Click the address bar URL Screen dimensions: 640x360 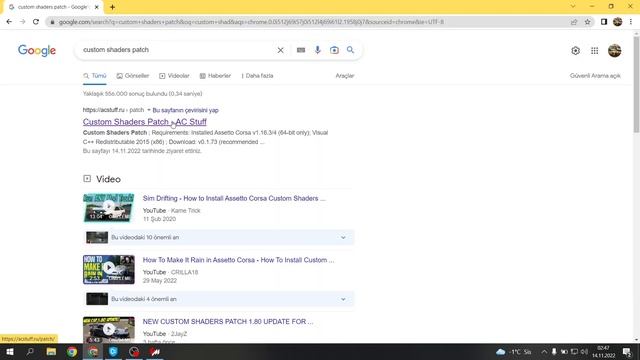click(x=251, y=22)
